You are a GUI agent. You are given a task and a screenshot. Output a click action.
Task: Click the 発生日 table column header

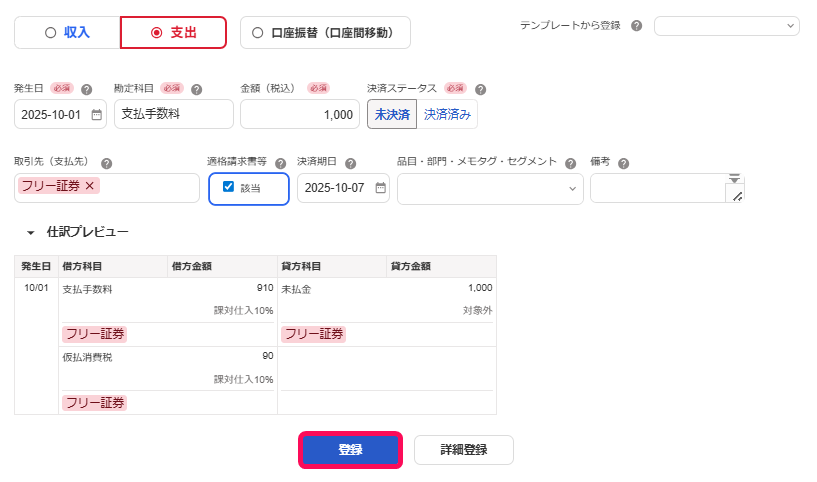36,266
